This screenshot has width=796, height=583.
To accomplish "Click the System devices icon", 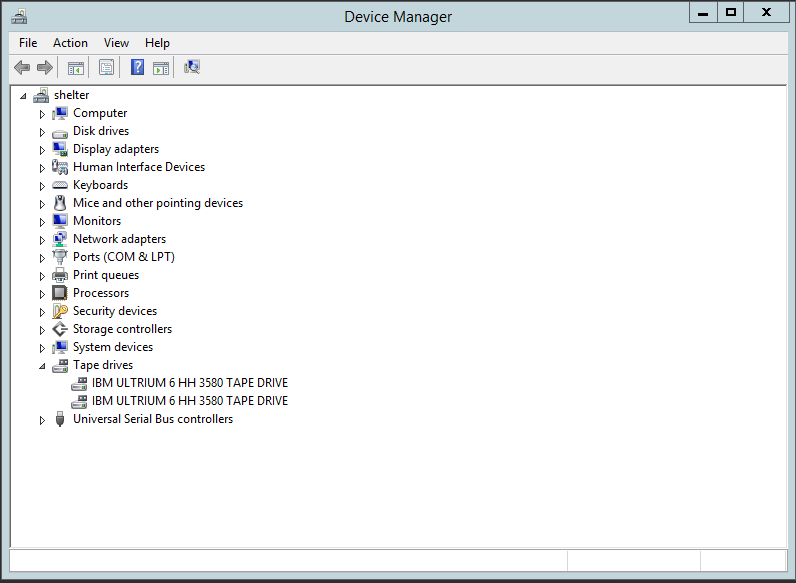I will [x=60, y=347].
